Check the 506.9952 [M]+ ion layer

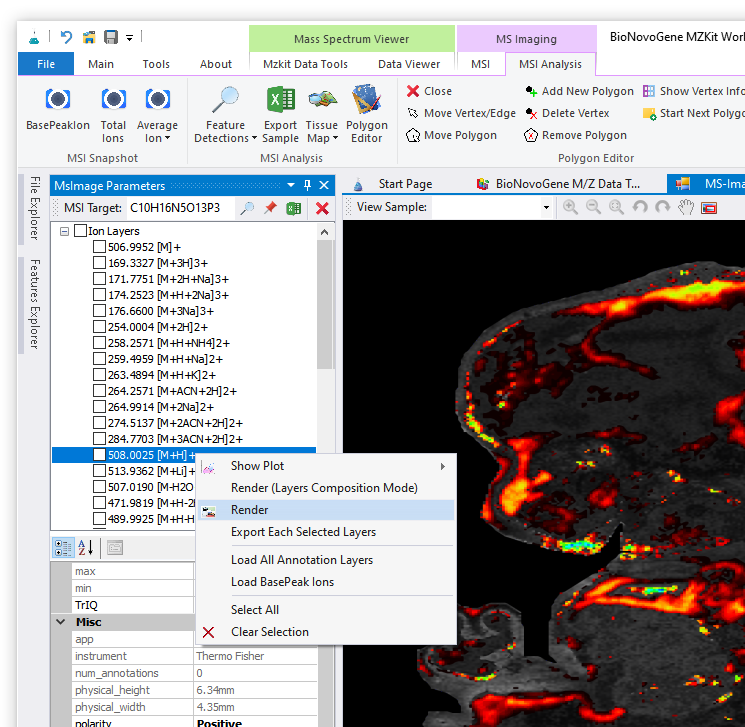[99, 247]
